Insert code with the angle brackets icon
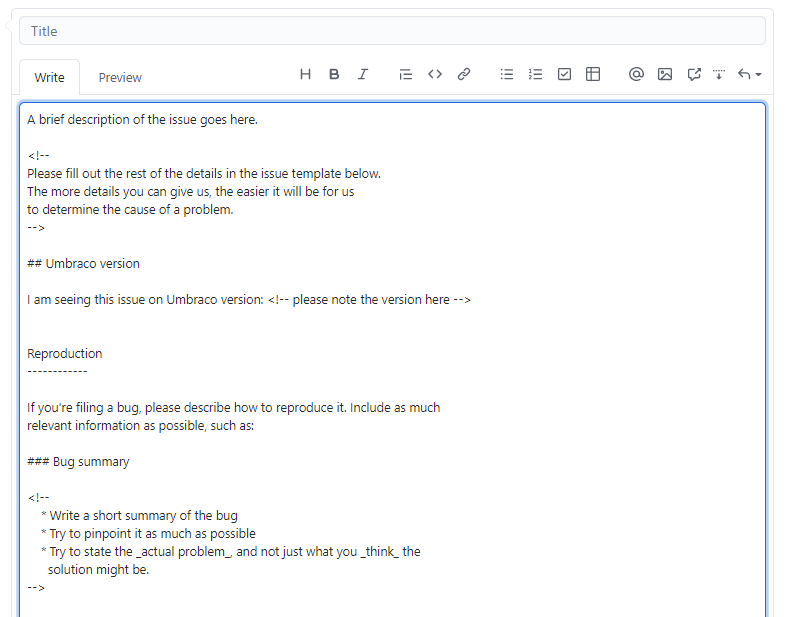 pyautogui.click(x=435, y=74)
